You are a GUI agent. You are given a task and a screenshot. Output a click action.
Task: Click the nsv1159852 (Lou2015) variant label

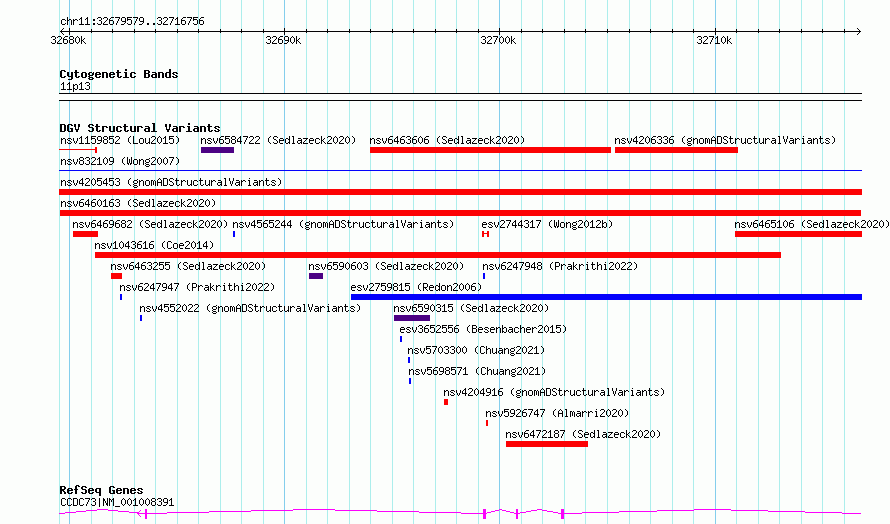click(x=120, y=140)
